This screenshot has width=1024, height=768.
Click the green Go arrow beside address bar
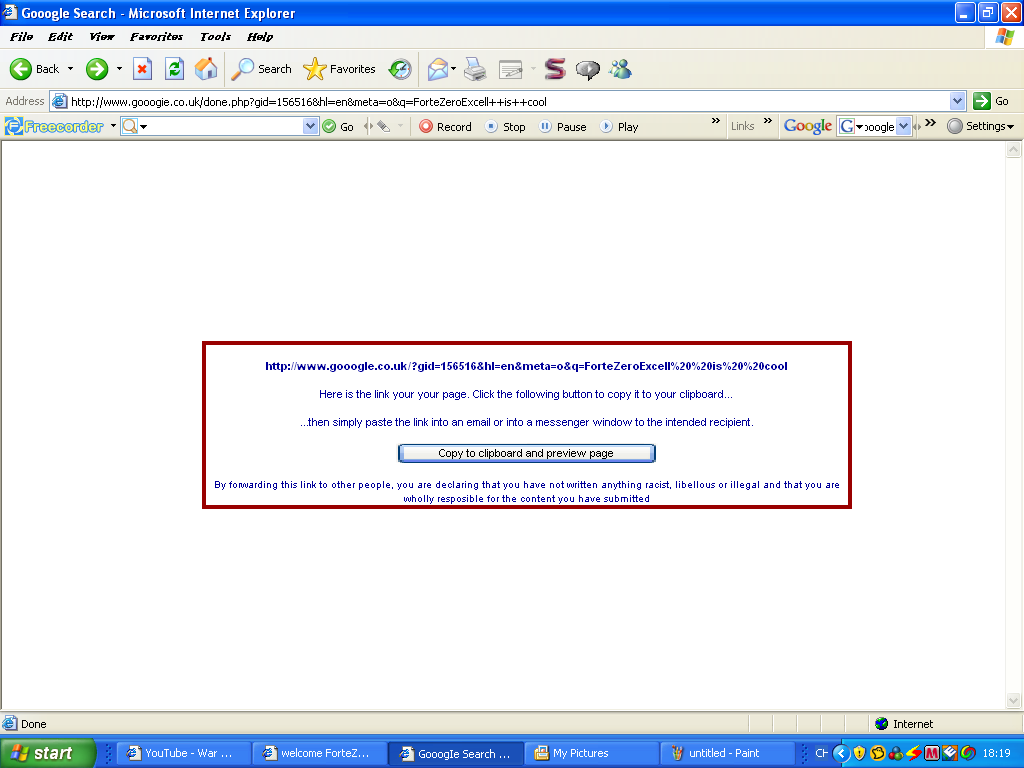(x=991, y=101)
